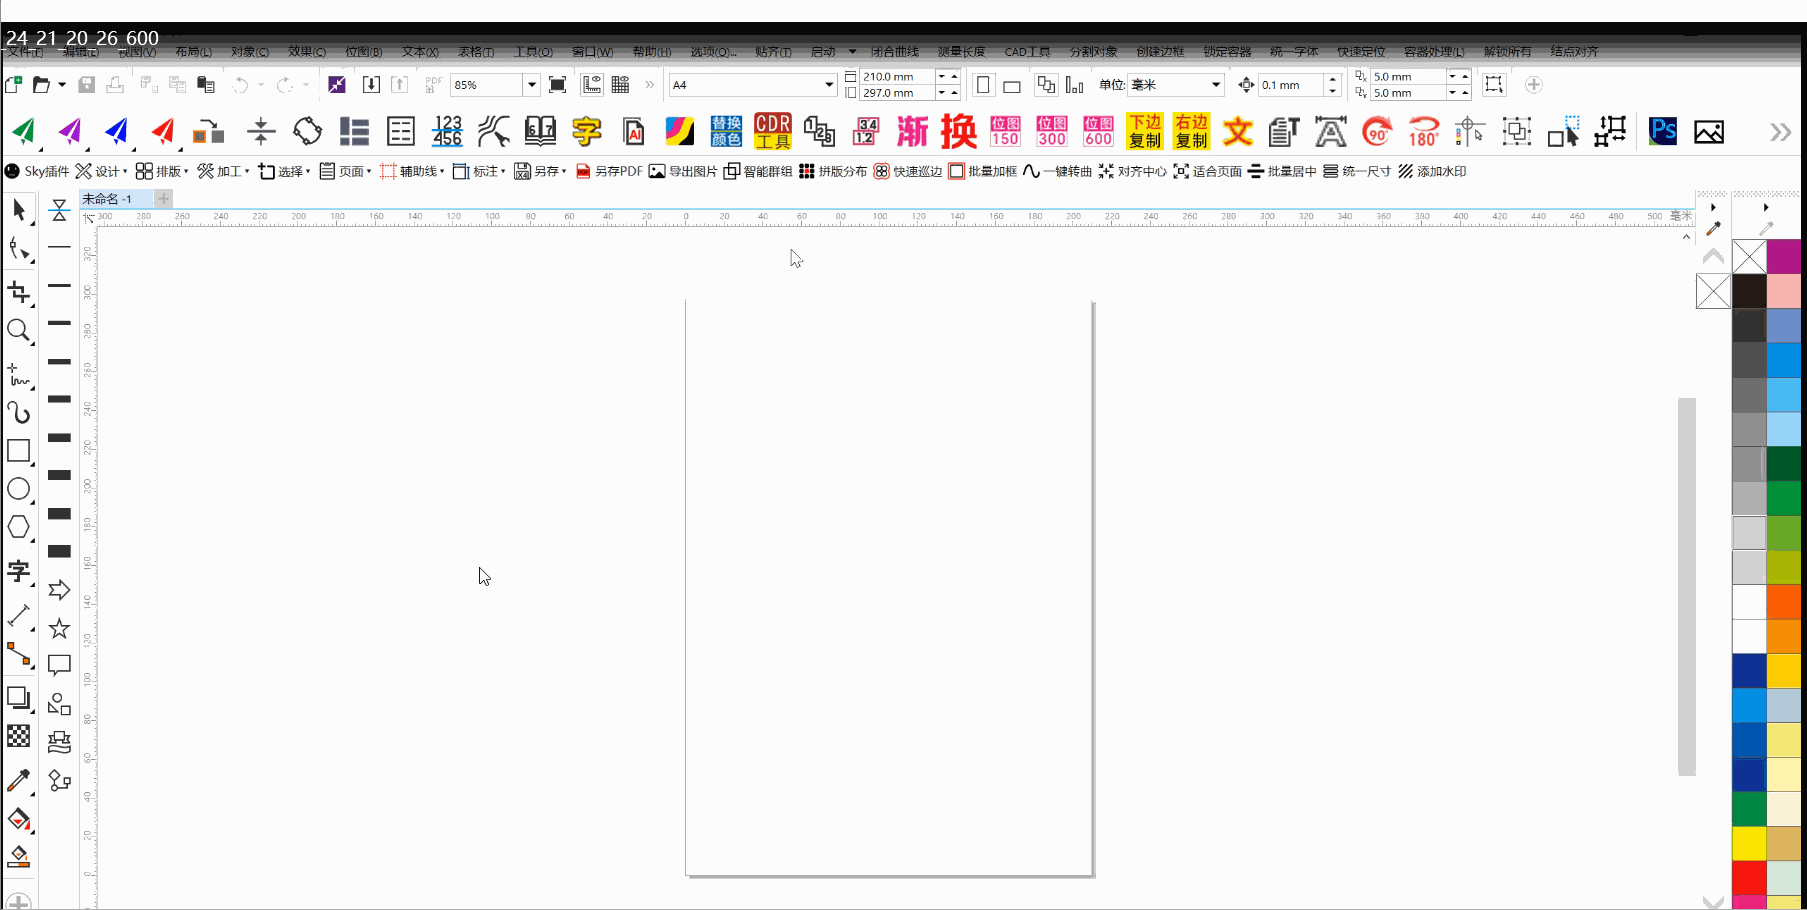The width and height of the screenshot is (1807, 910).
Task: Pick the Polygon tool
Action: click(x=18, y=527)
